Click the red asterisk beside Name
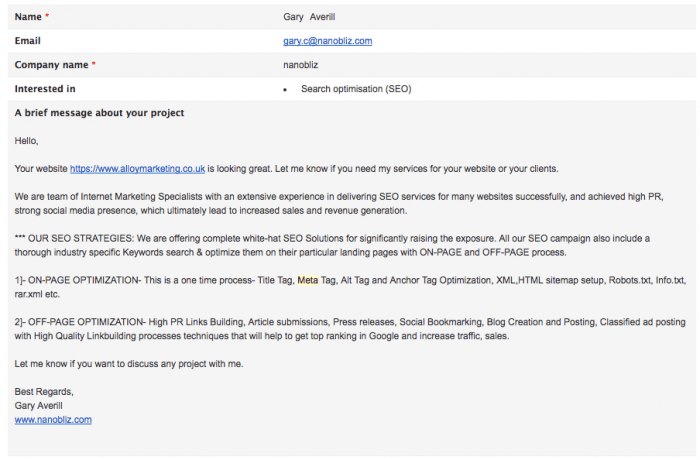700x460 pixels. pos(47,16)
